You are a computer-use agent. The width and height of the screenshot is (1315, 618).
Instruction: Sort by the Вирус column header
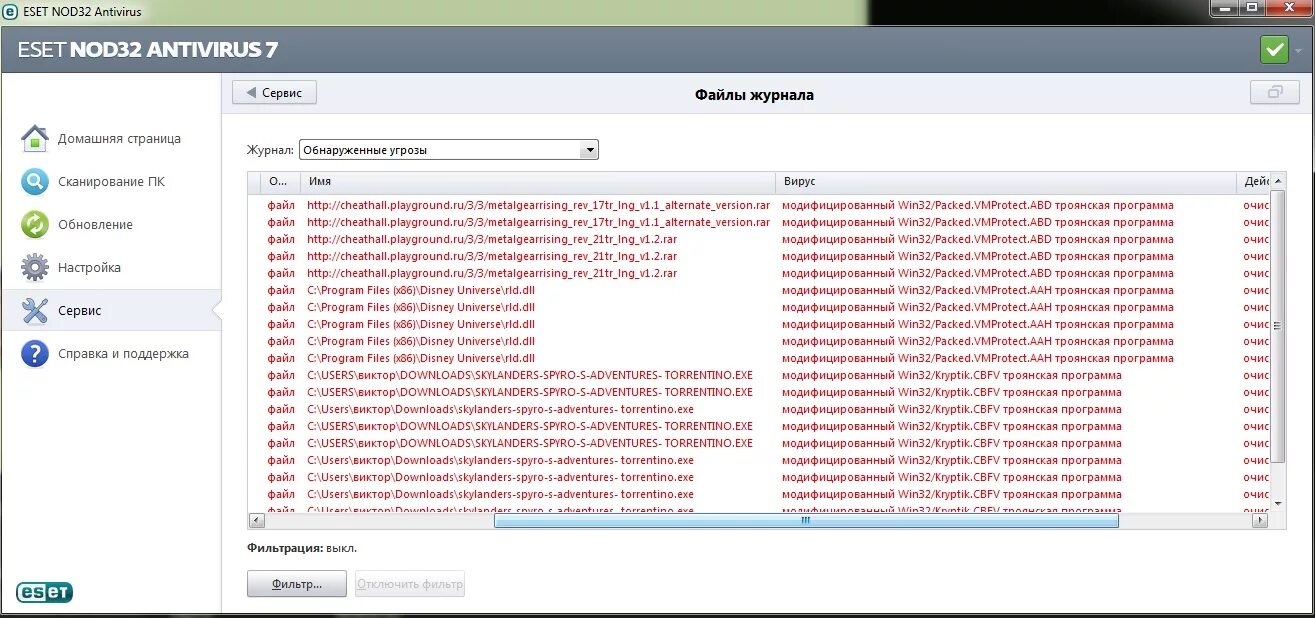pyautogui.click(x=1006, y=182)
